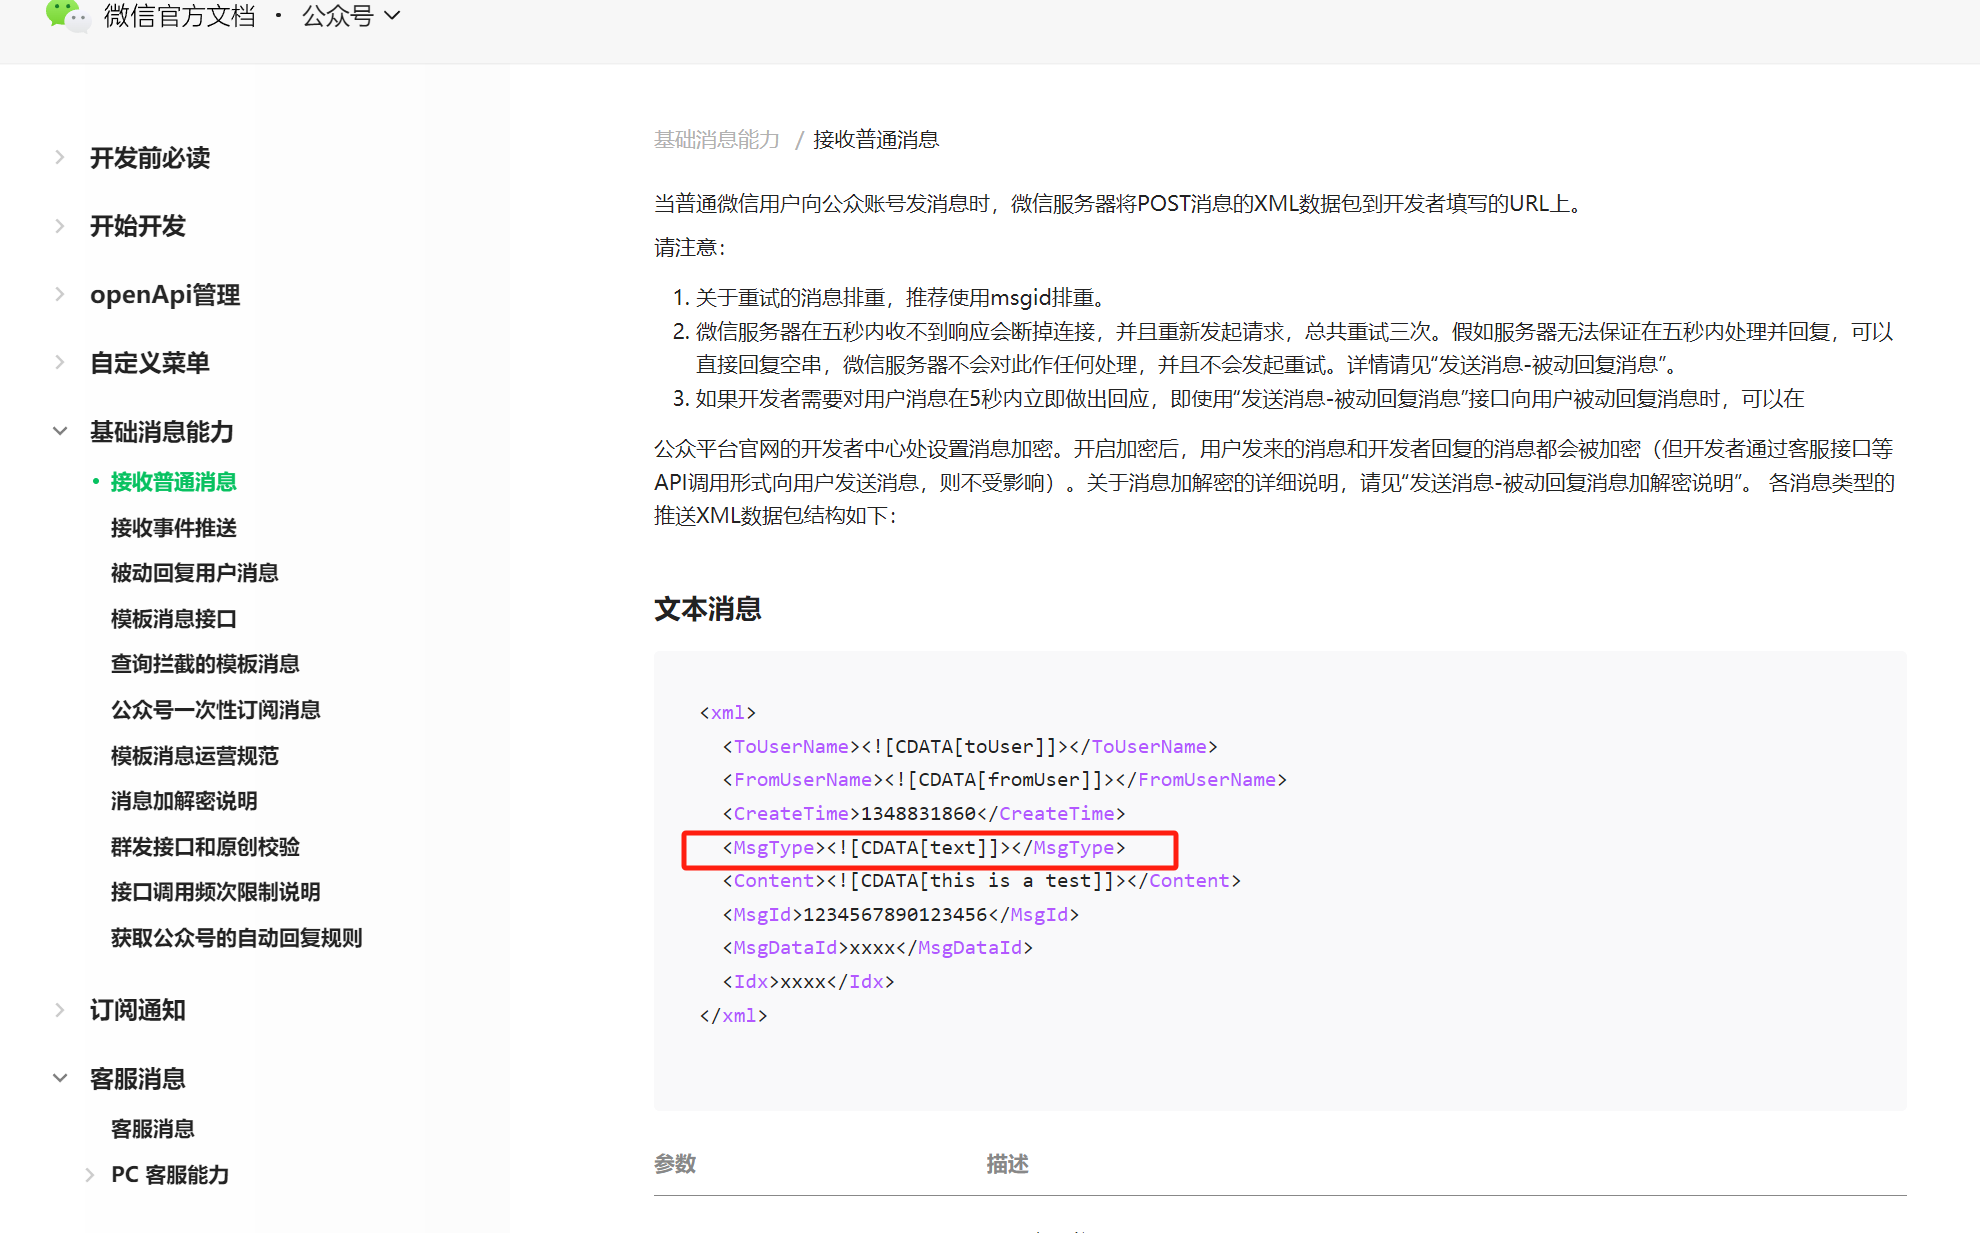Expand the 开发前必读 section chevron

coord(60,158)
